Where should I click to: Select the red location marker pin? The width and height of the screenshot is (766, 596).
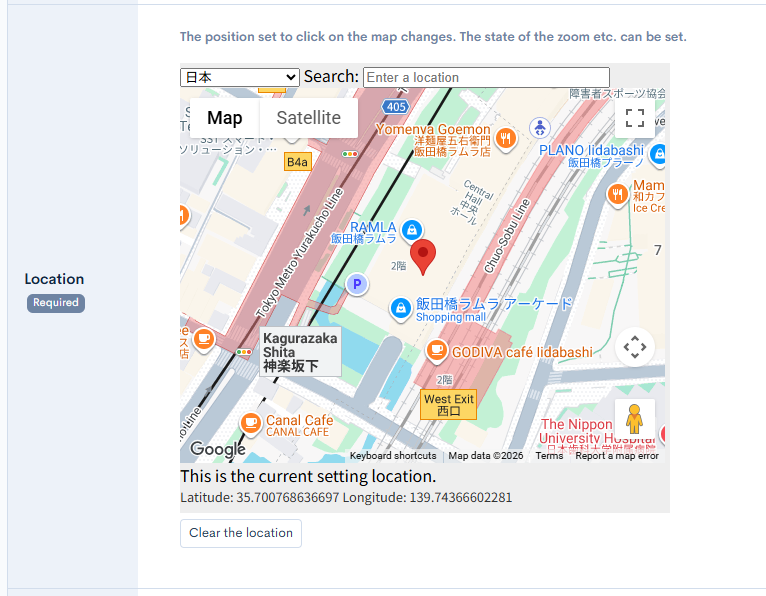[x=423, y=256]
